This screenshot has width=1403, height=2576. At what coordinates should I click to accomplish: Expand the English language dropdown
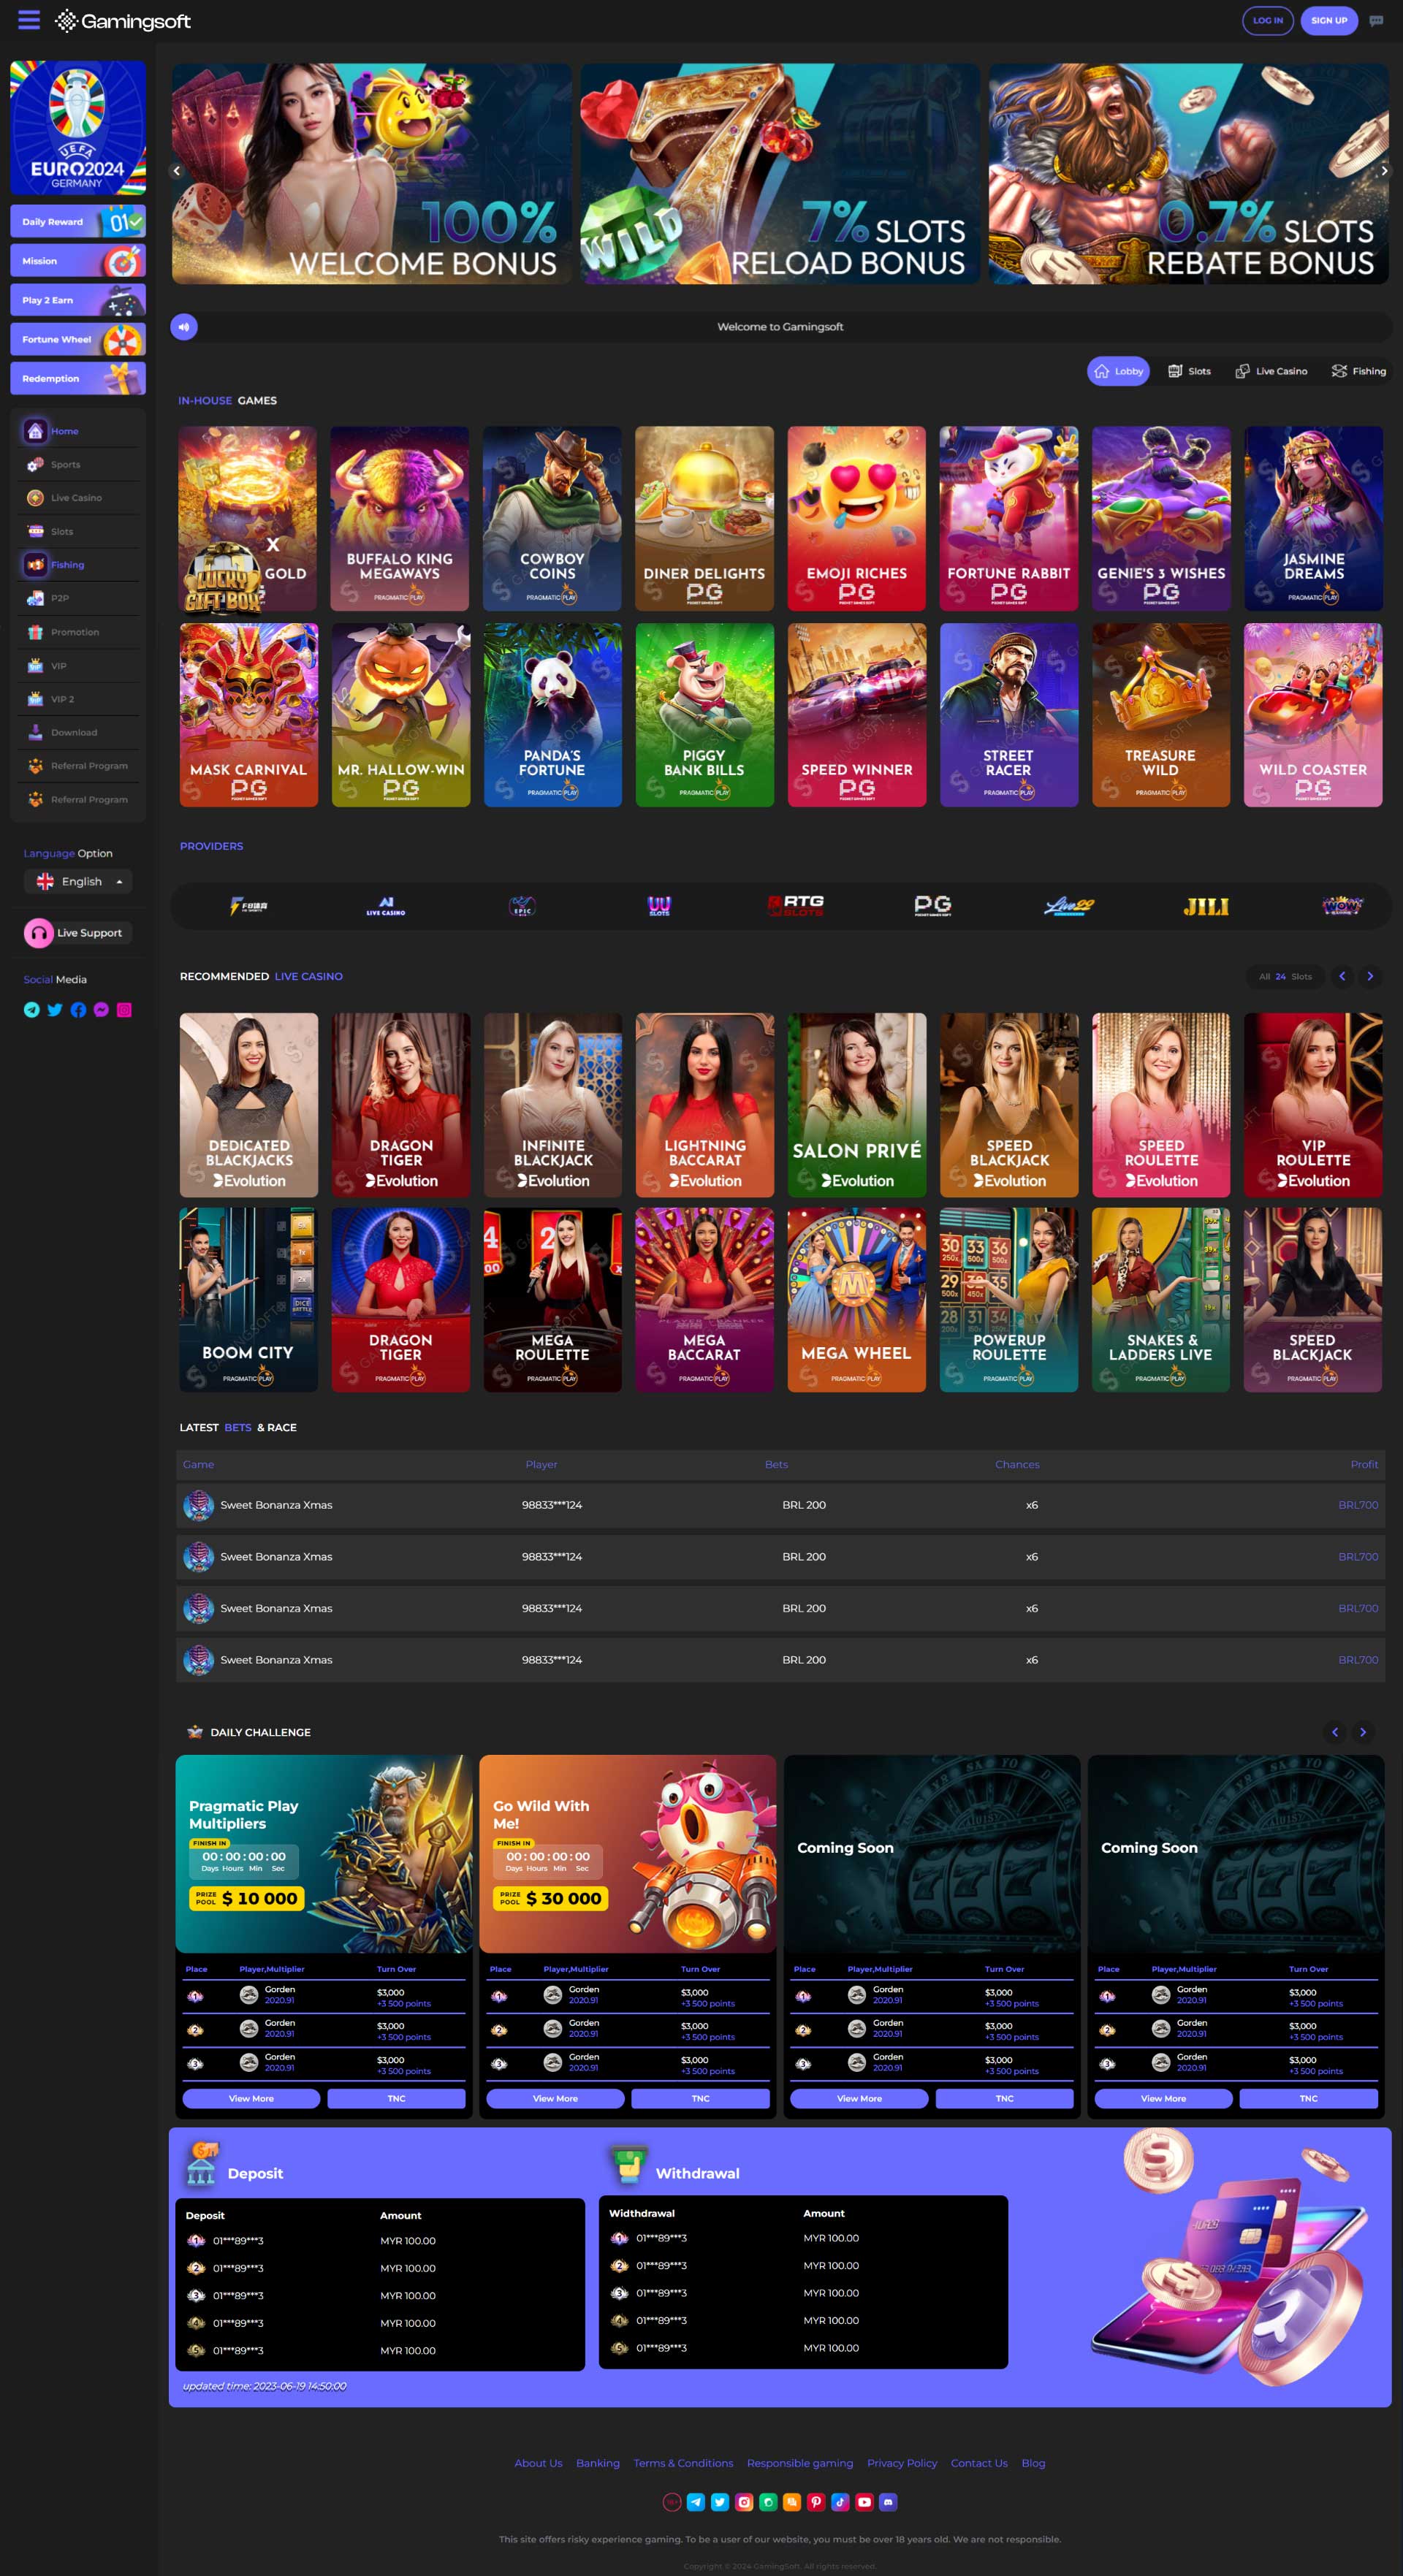point(78,881)
